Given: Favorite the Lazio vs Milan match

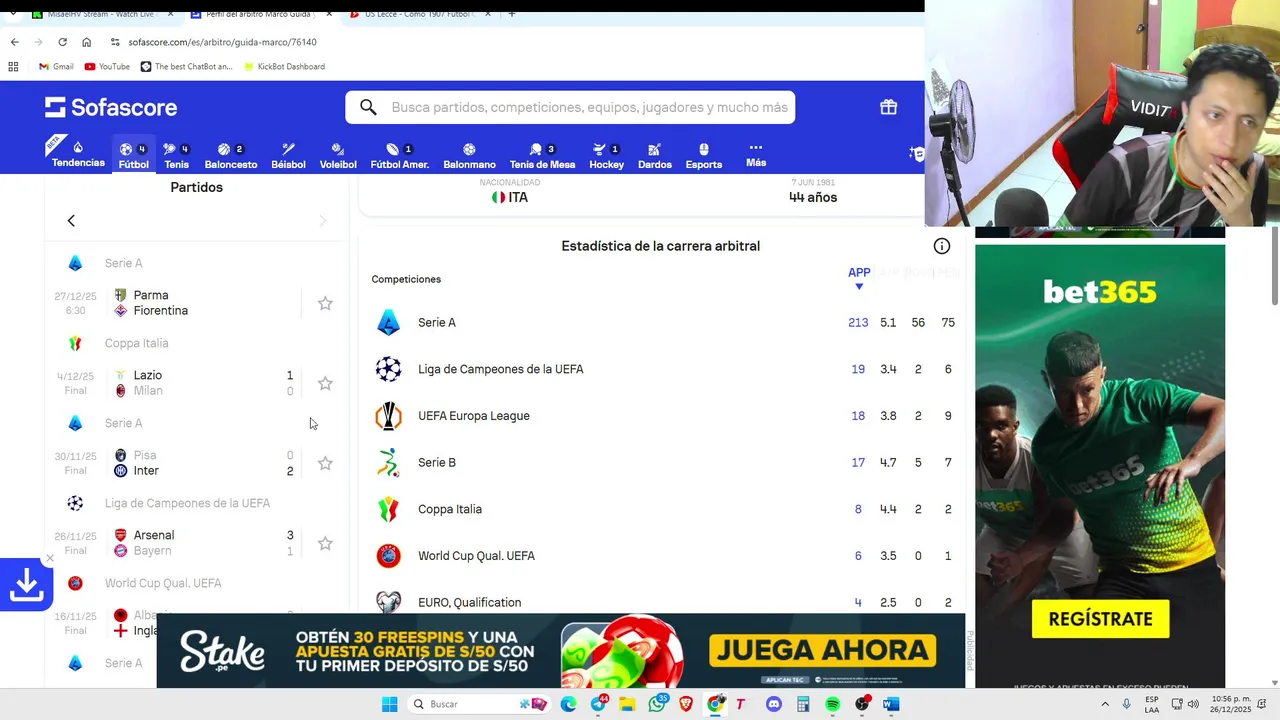Looking at the screenshot, I should tap(325, 383).
